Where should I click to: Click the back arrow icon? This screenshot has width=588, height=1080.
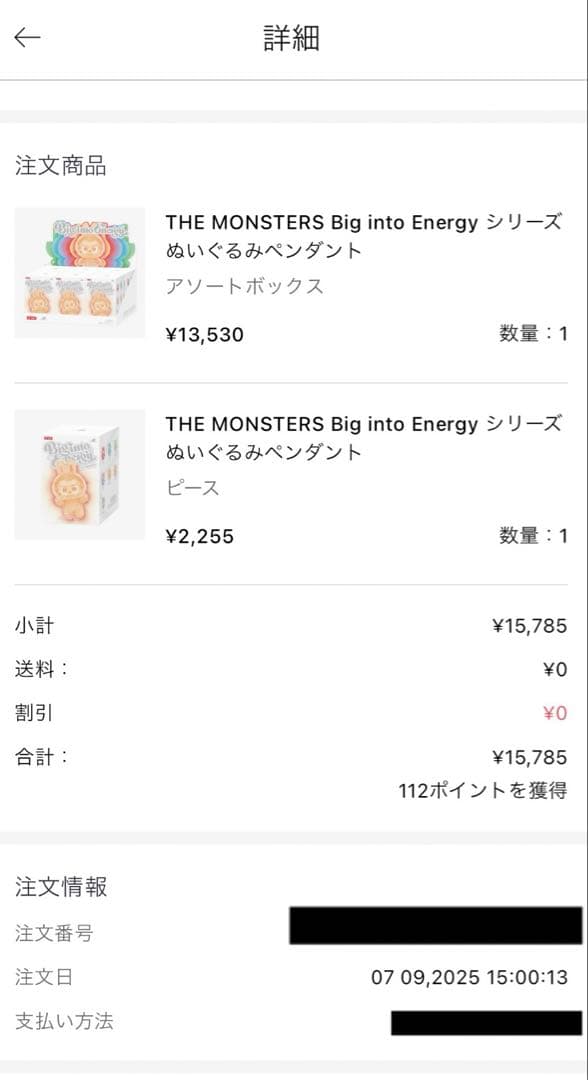point(25,36)
